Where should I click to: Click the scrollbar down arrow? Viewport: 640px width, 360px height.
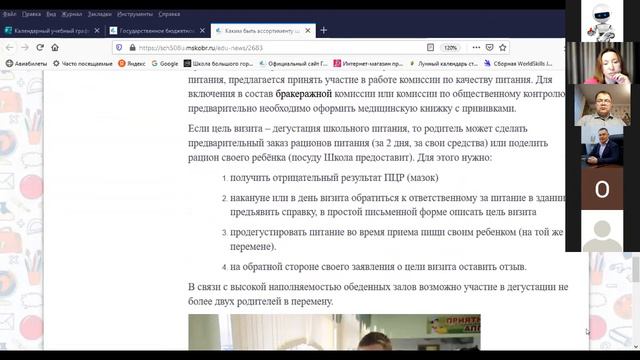[x=636, y=347]
